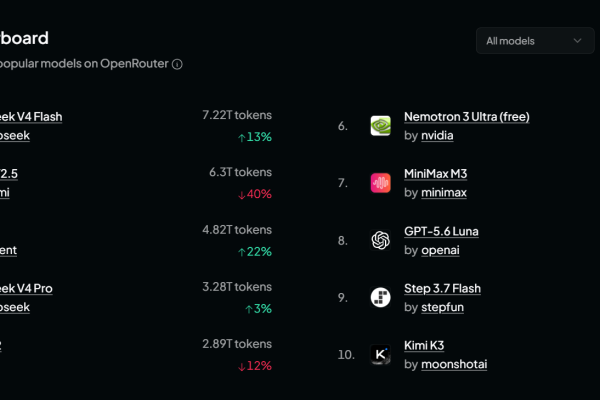
Task: Open the Kimi K3 model link
Action: (424, 345)
